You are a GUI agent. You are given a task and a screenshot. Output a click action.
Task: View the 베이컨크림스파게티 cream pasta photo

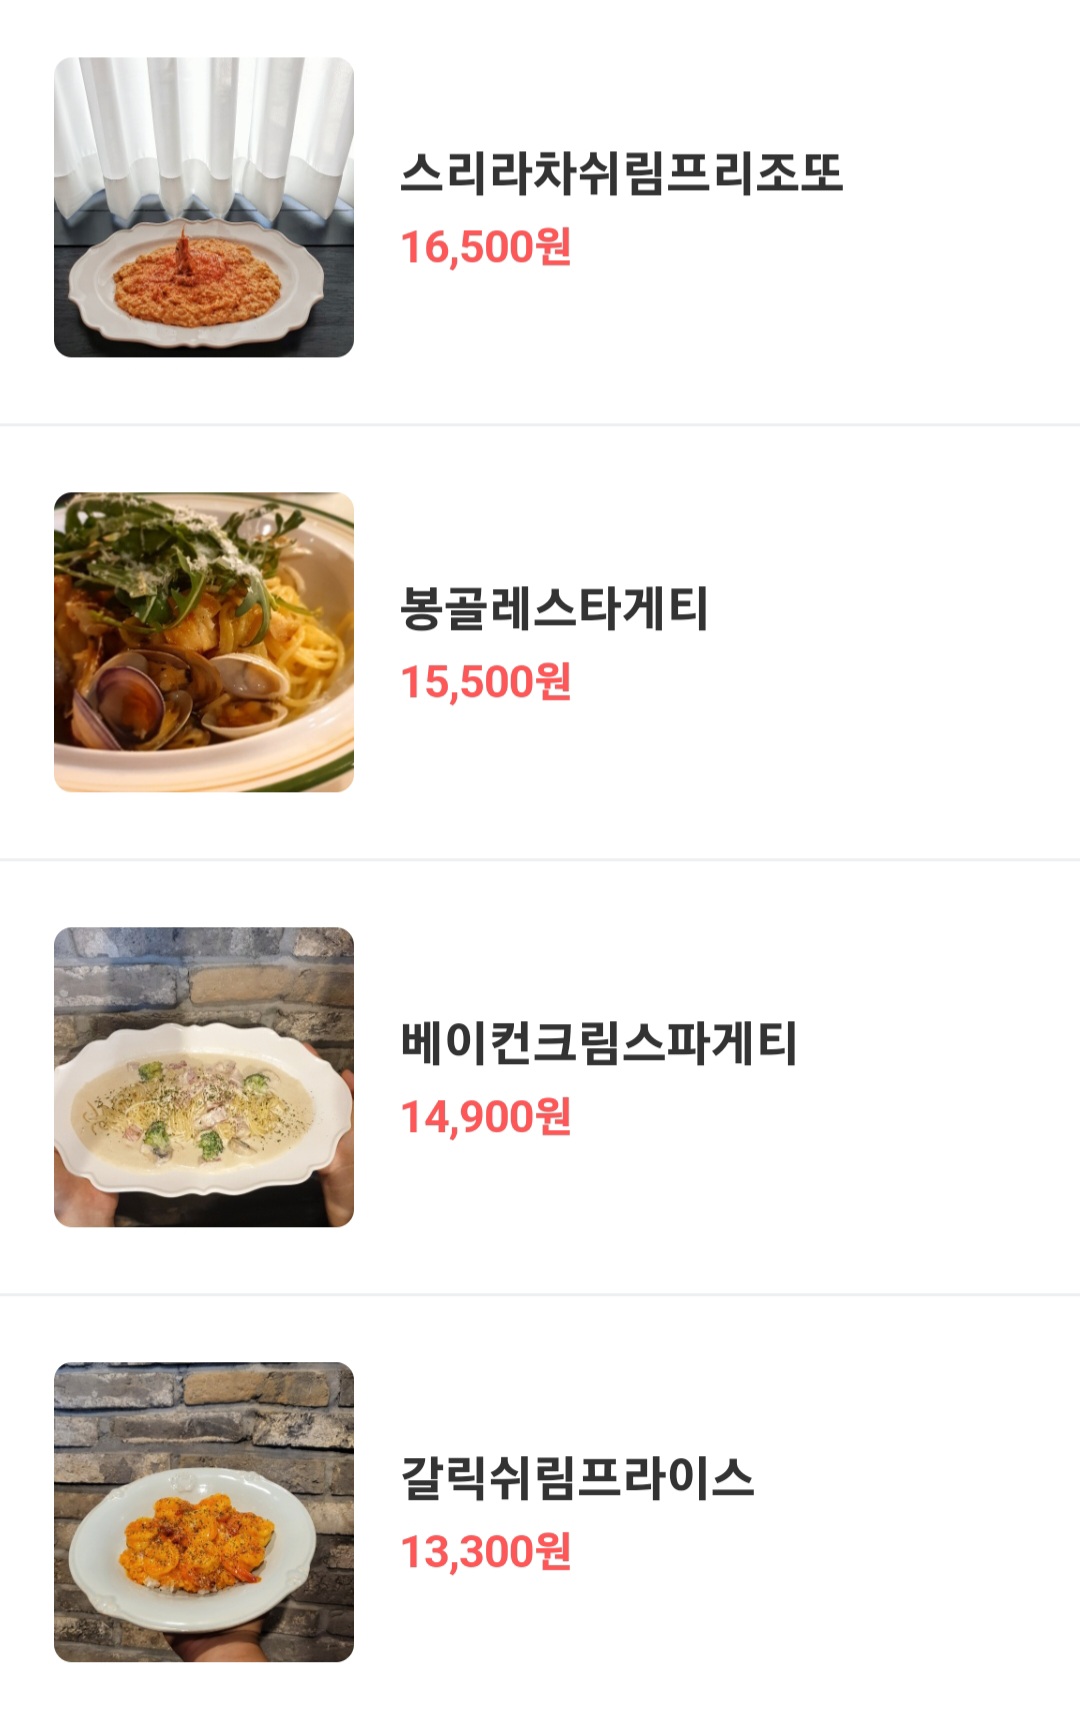(x=204, y=1077)
